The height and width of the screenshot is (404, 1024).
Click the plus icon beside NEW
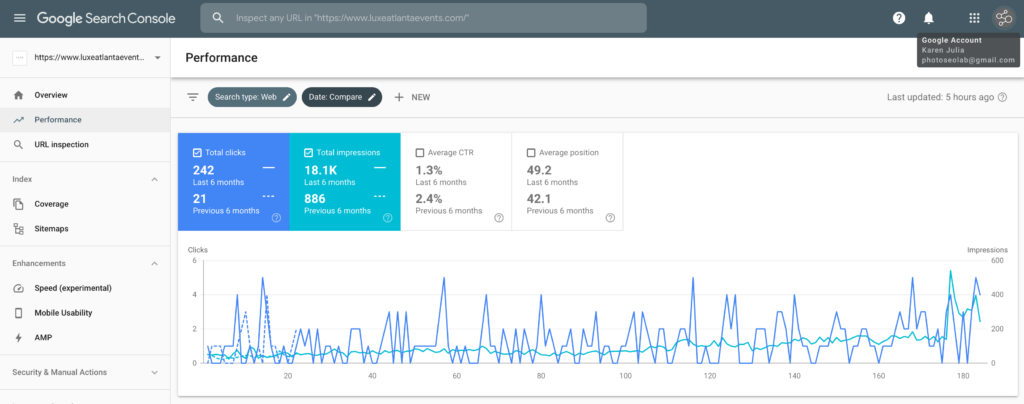[399, 97]
